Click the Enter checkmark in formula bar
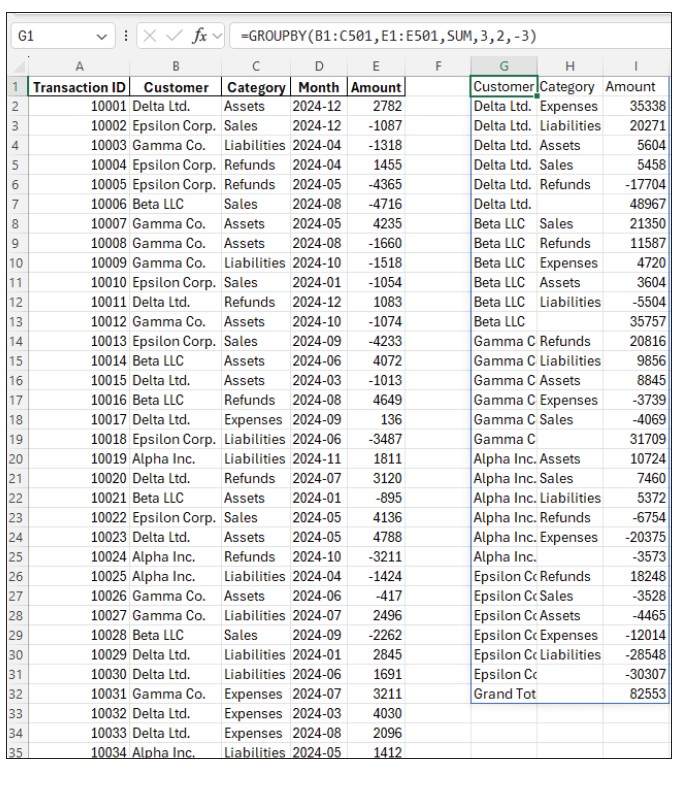The width and height of the screenshot is (678, 792). coord(172,36)
